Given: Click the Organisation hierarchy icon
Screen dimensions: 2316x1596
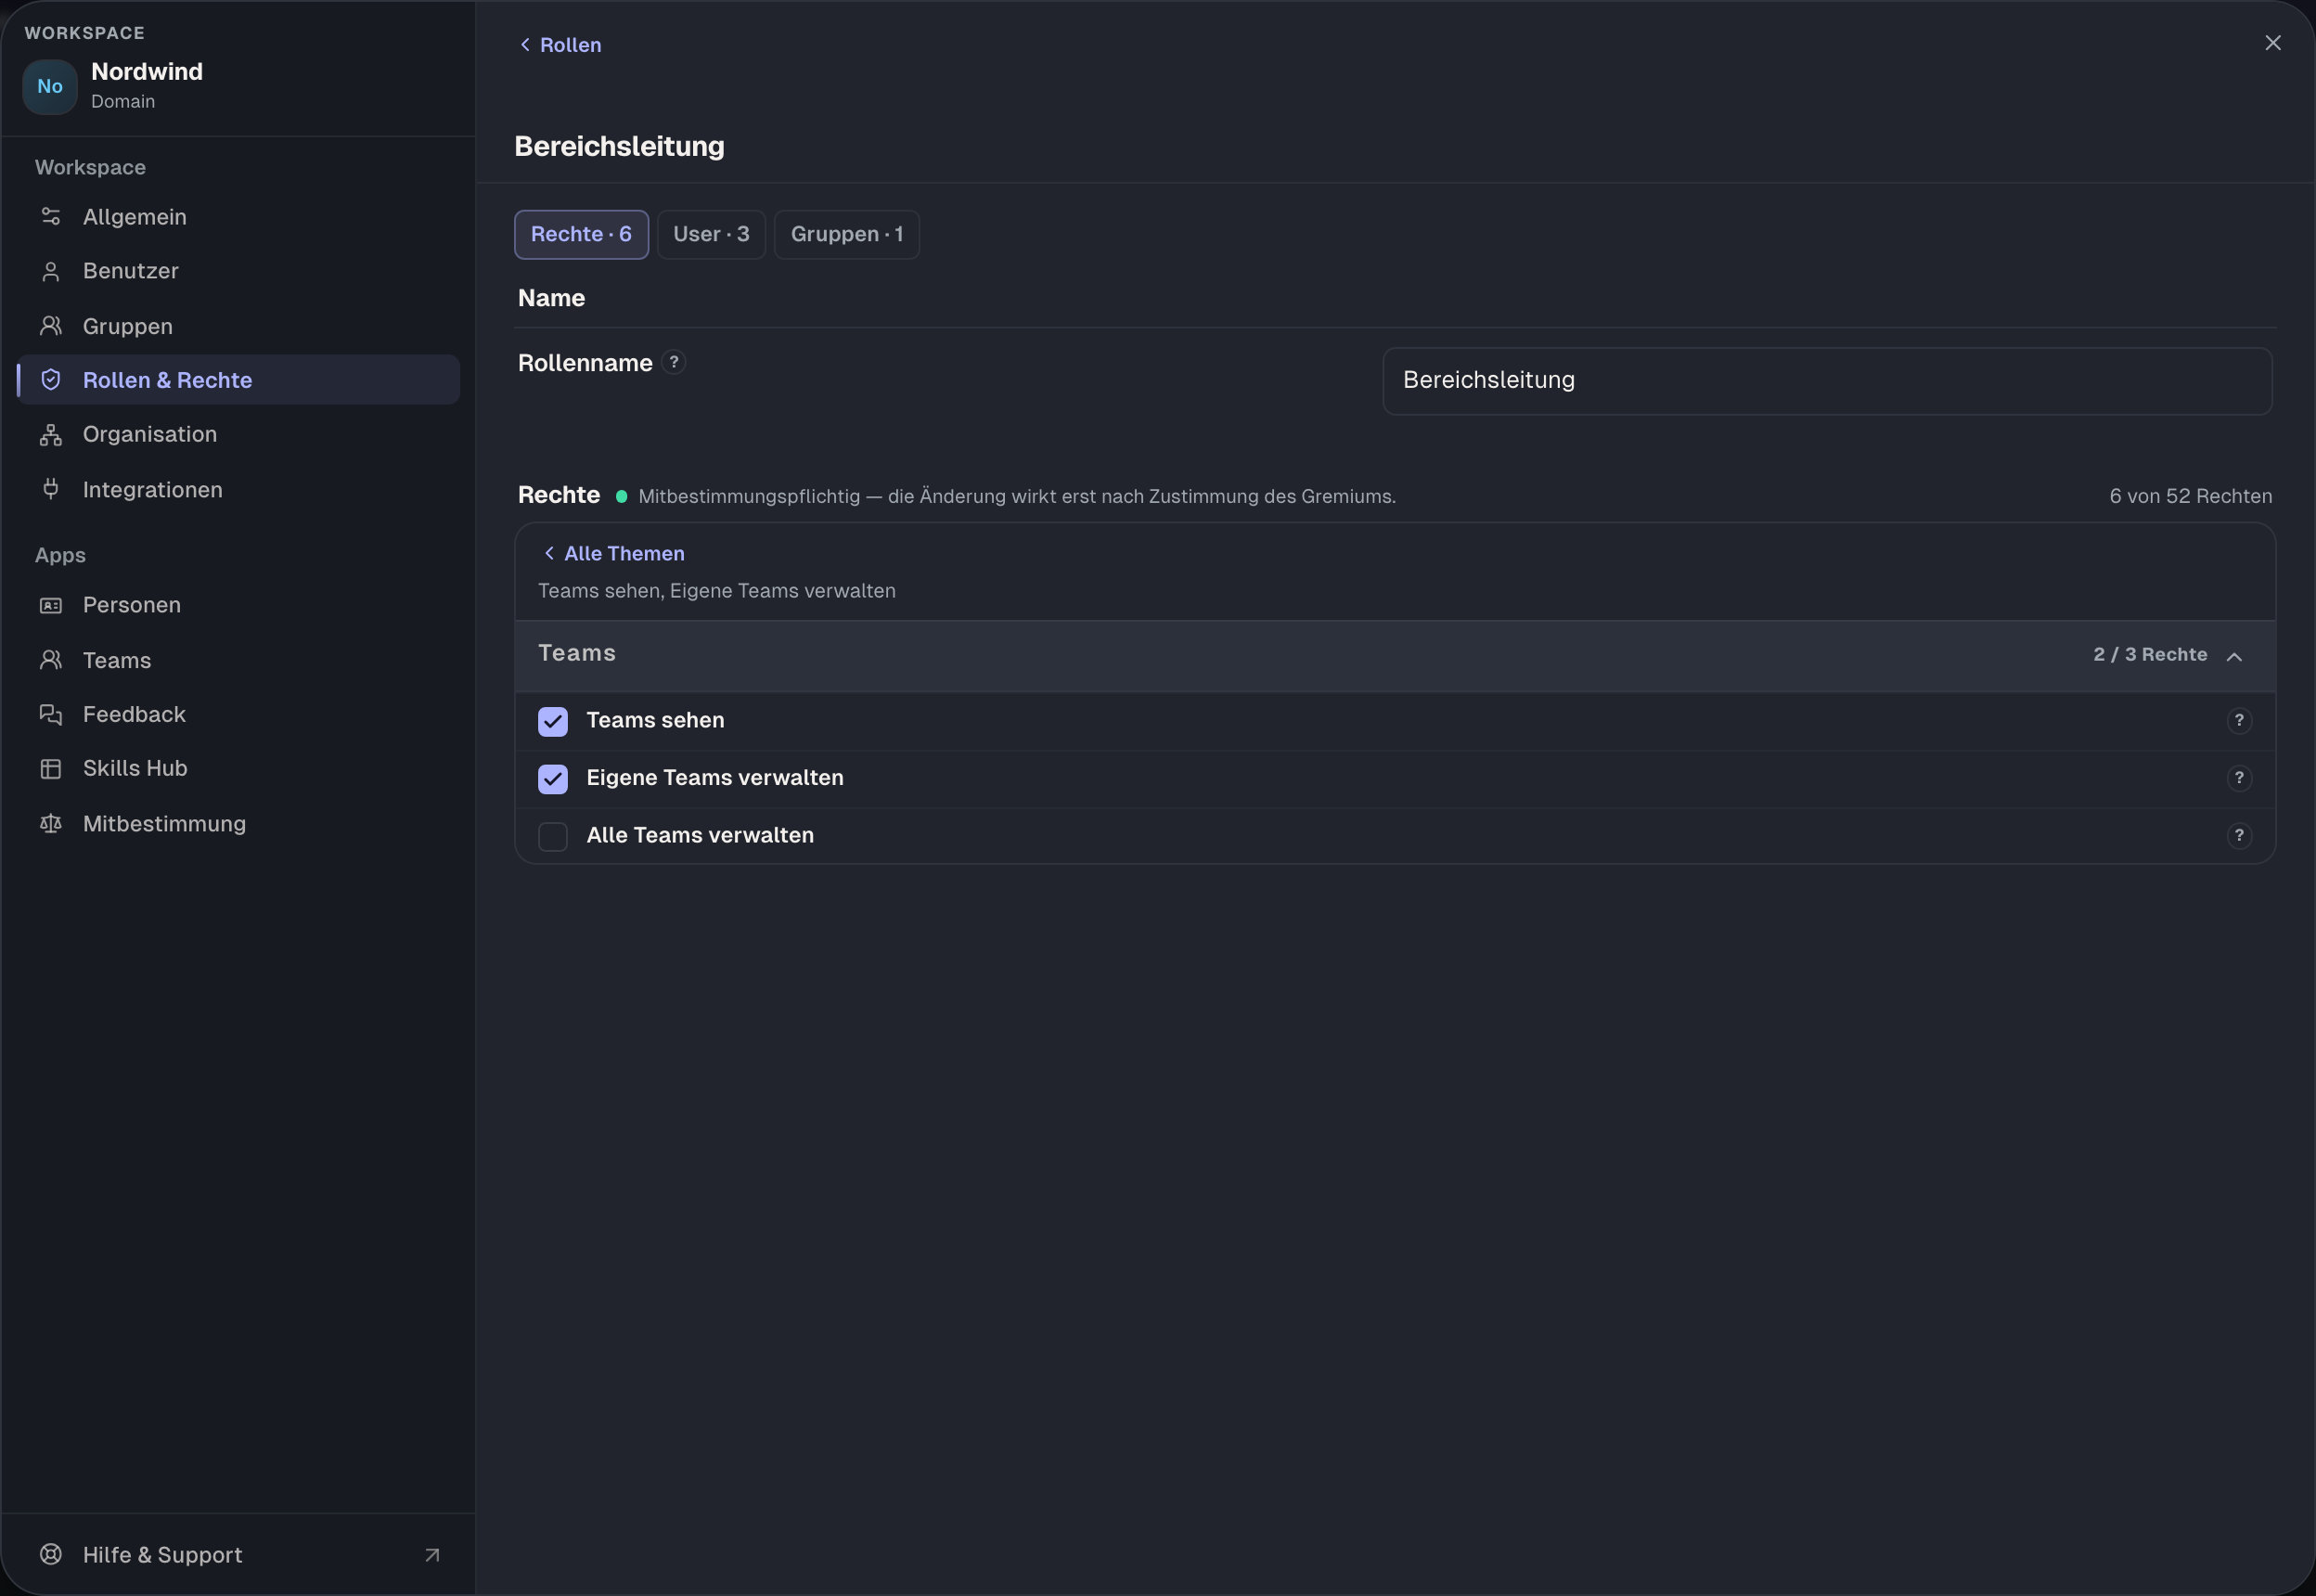Looking at the screenshot, I should click(51, 435).
